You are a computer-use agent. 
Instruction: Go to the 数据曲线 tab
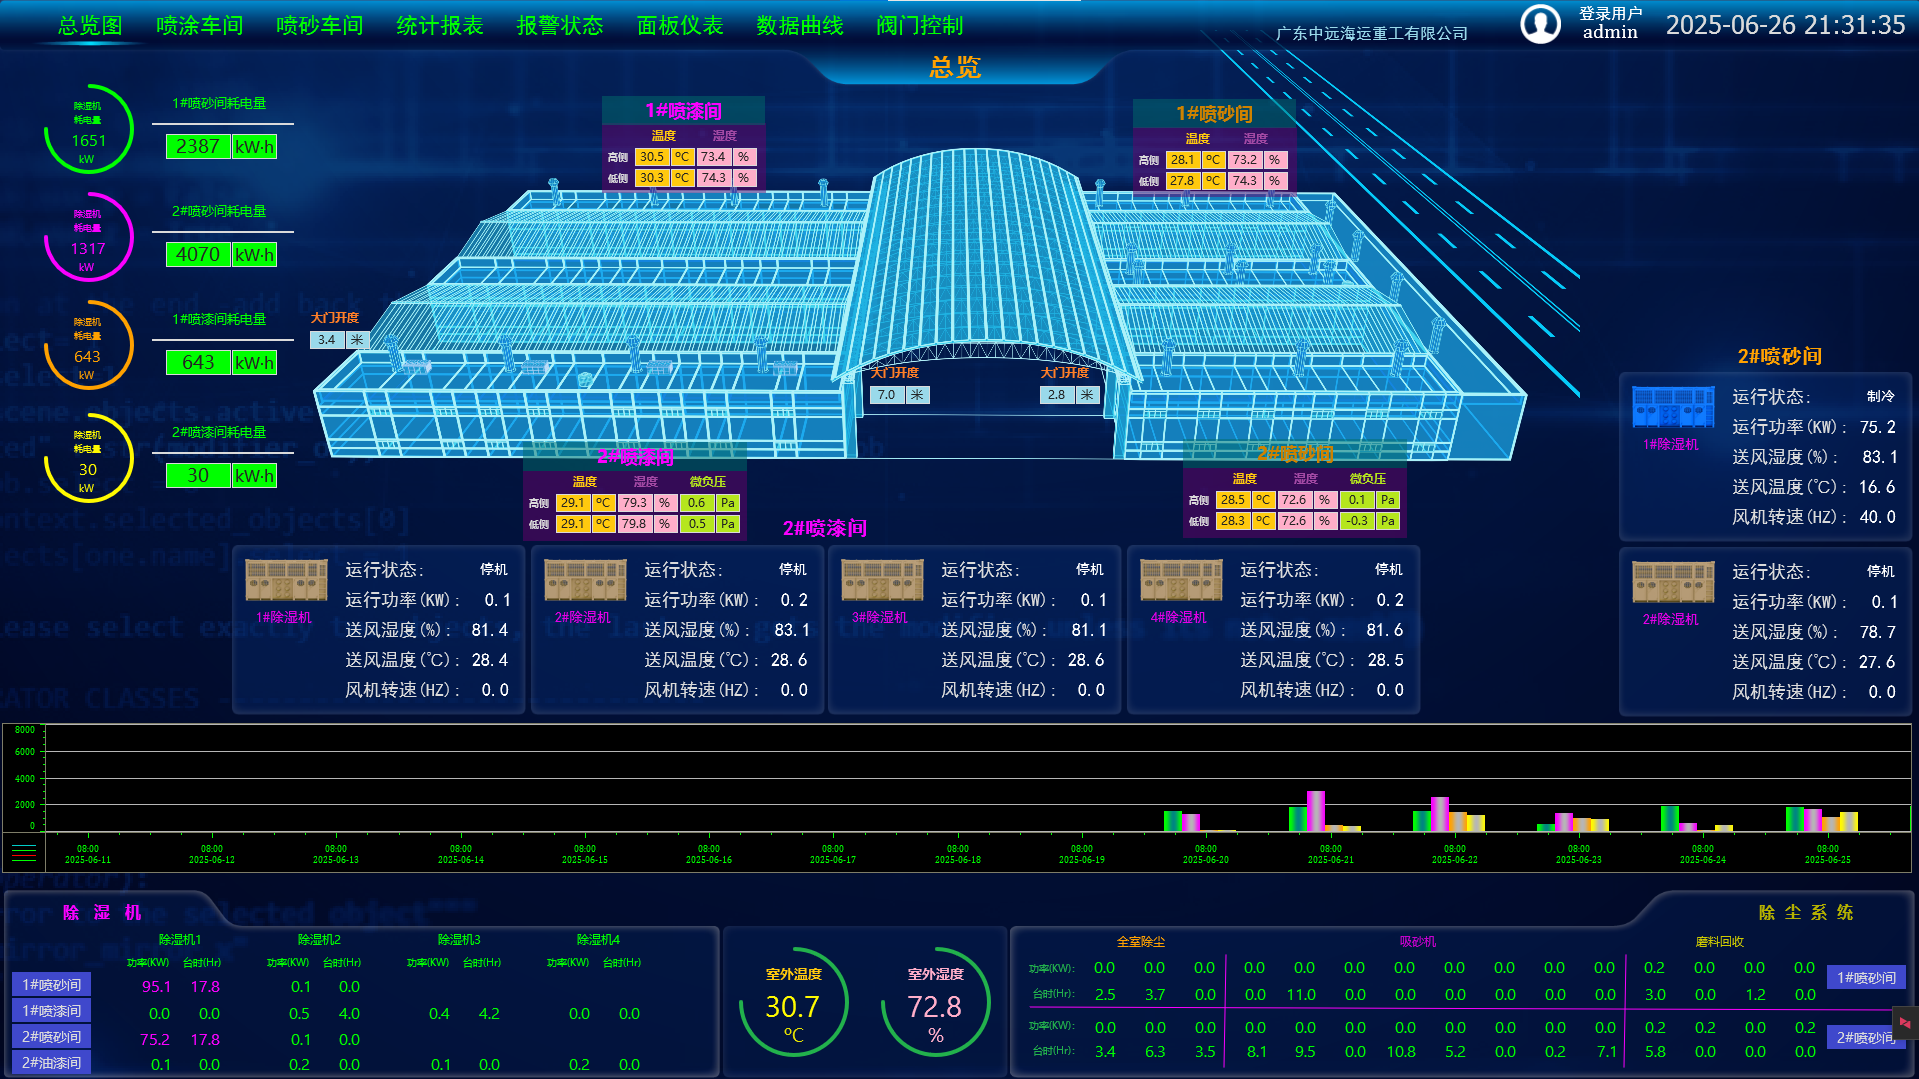(799, 26)
